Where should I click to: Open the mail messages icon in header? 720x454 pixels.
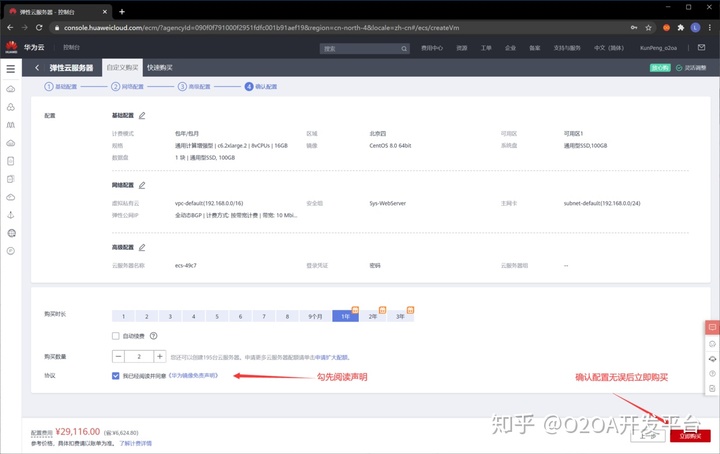coord(701,47)
